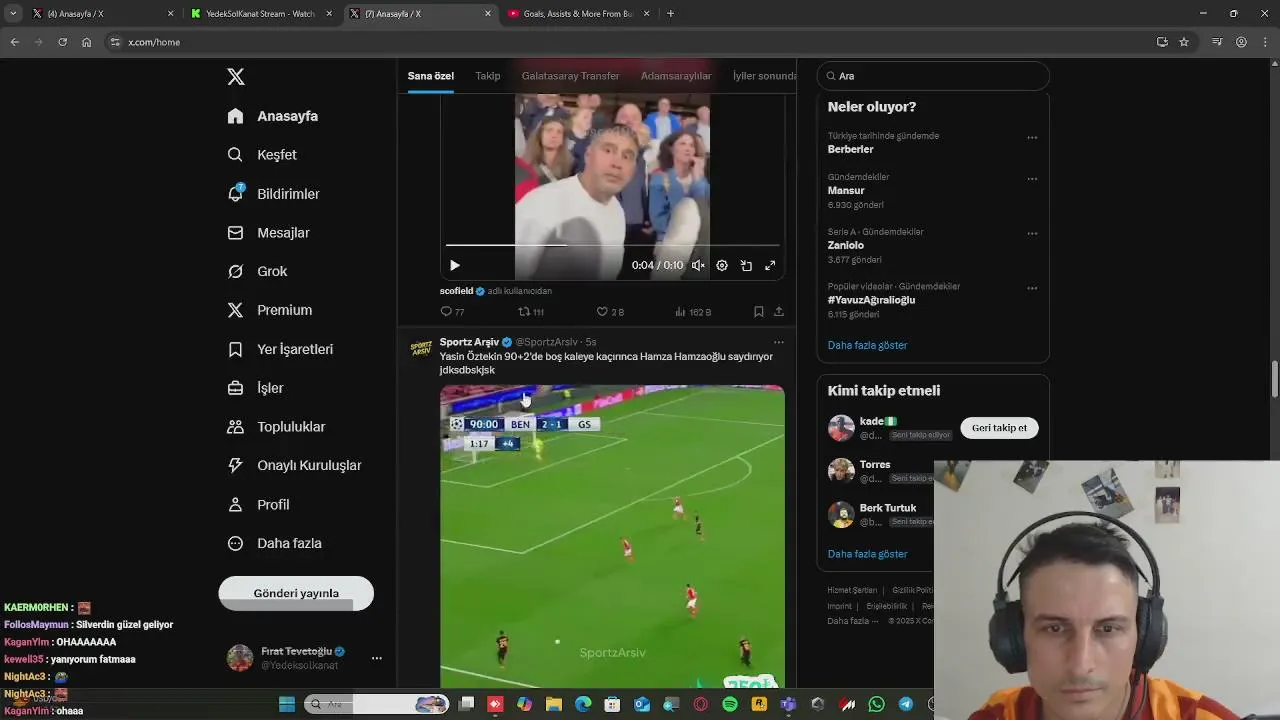Image resolution: width=1280 pixels, height=720 pixels.
Task: Open more options for #YavuzAğıralioğlu trend
Action: (1032, 288)
